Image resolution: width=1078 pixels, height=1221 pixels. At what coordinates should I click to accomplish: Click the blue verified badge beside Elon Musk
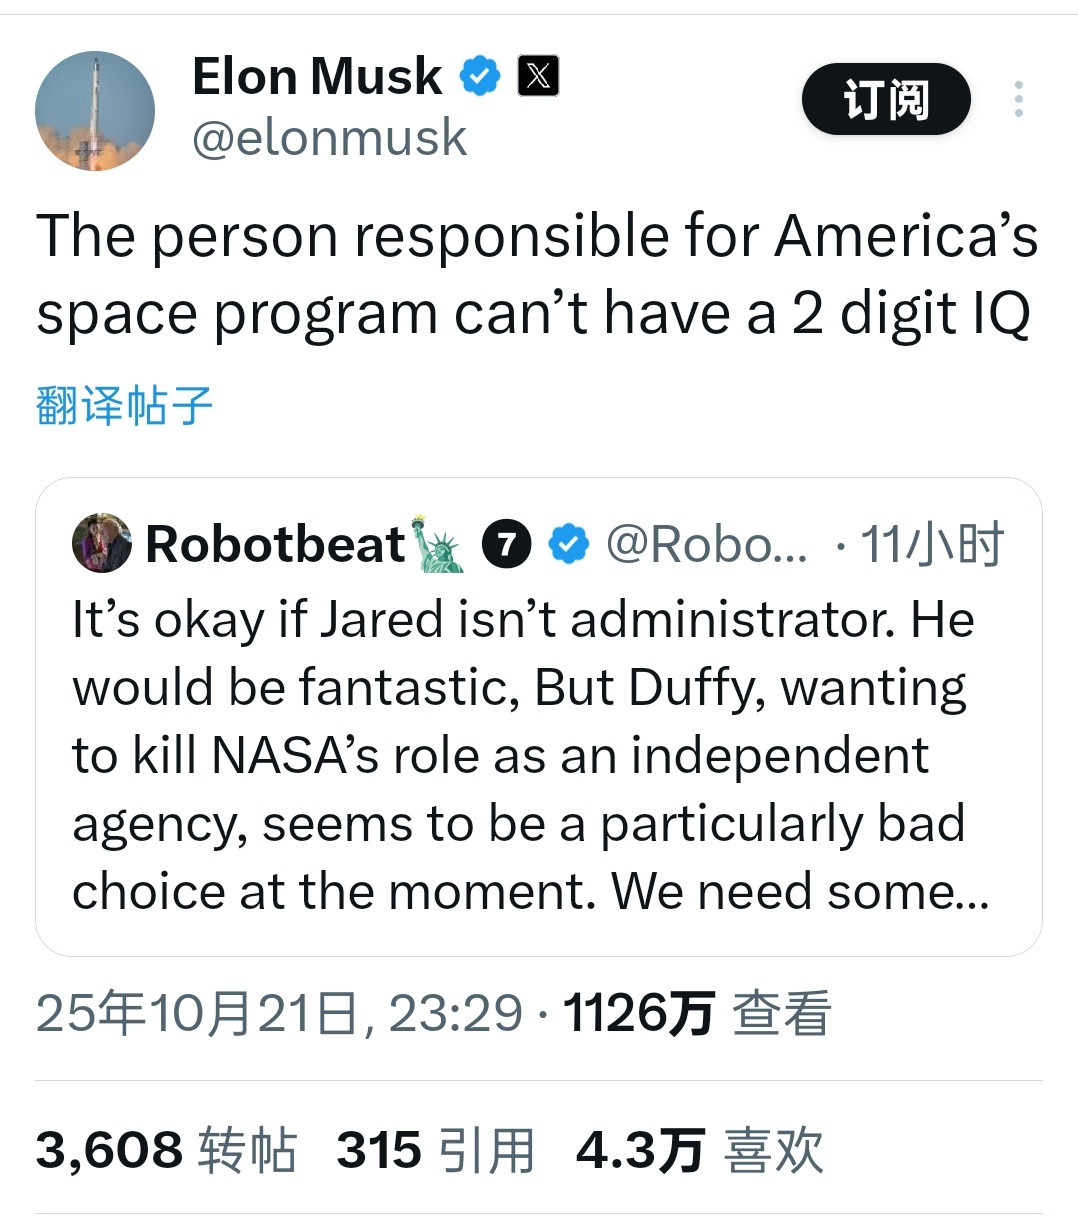pos(480,76)
